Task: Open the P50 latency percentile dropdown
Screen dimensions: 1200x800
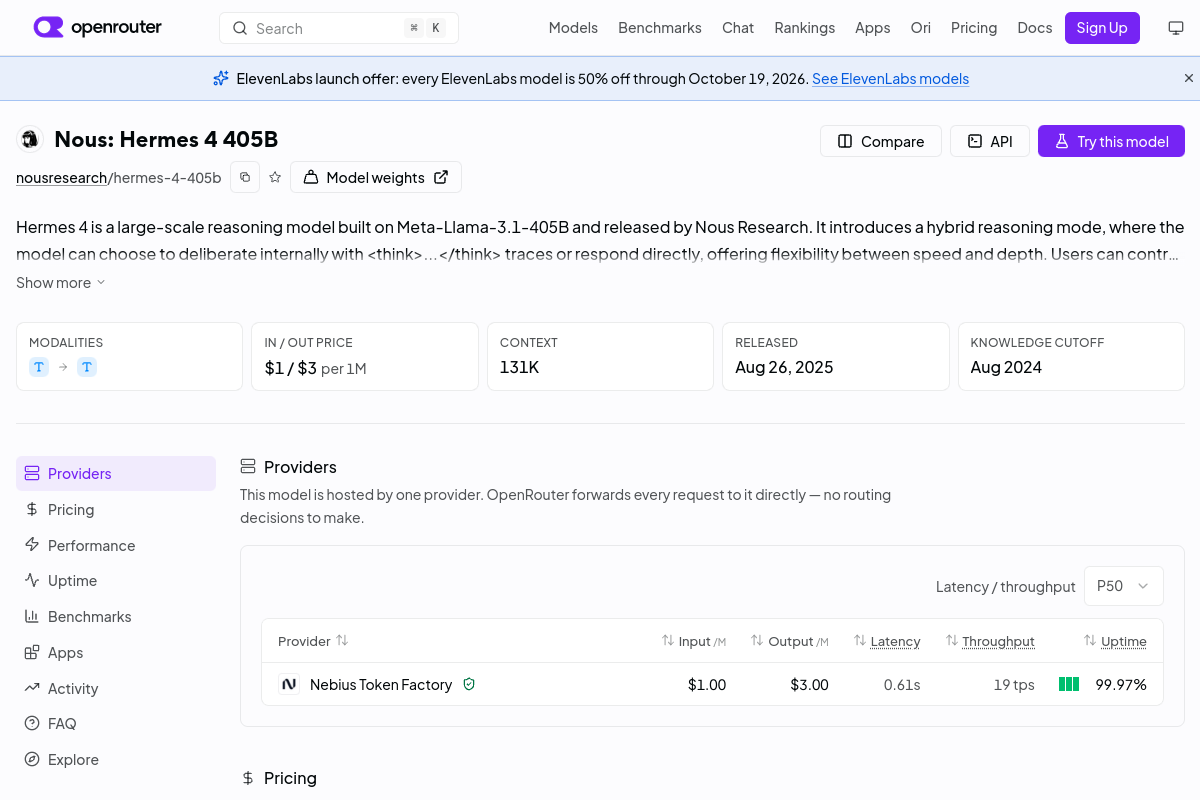Action: coord(1124,586)
